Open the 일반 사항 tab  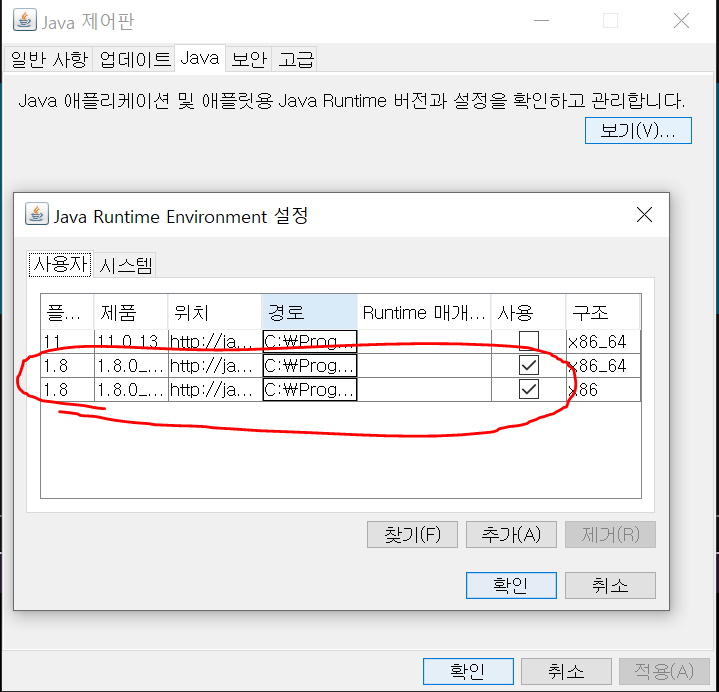click(x=49, y=59)
